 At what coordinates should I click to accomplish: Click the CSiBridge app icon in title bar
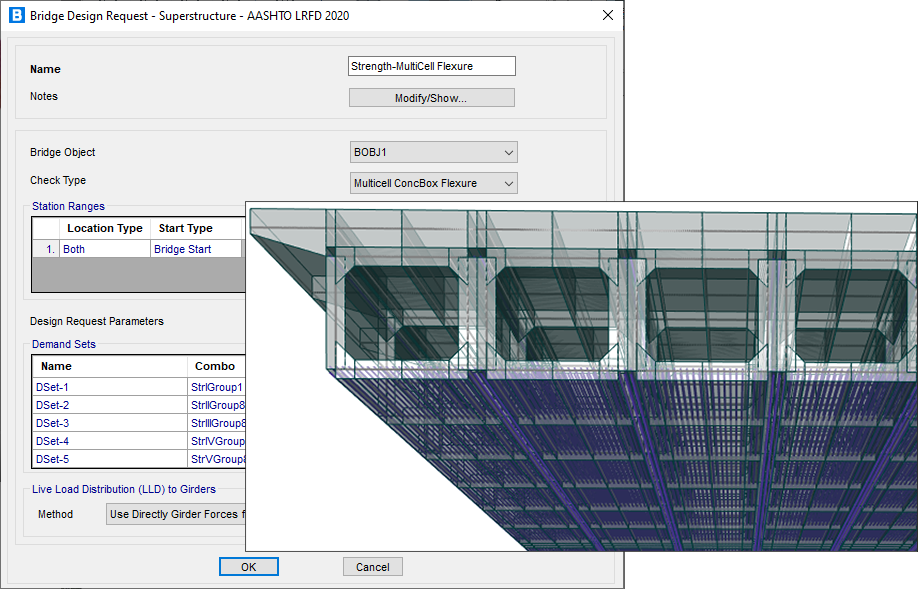17,15
